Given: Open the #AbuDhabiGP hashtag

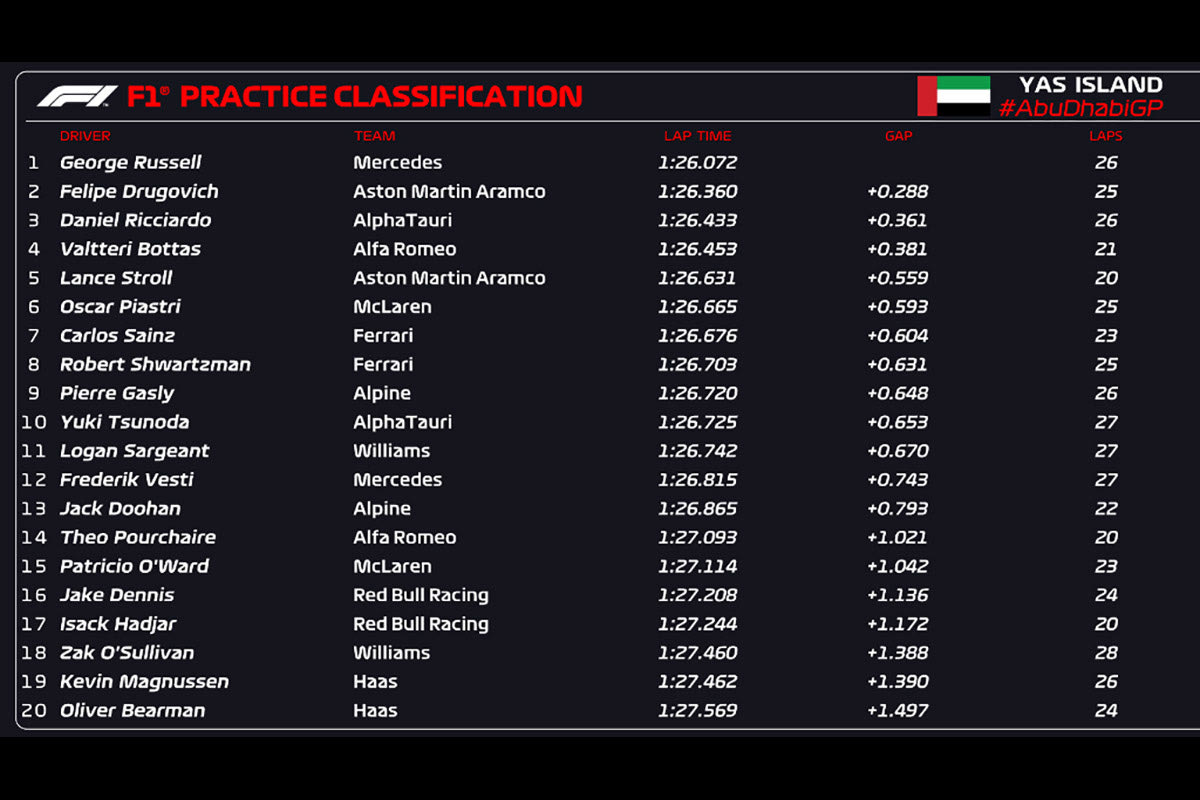Looking at the screenshot, I should pos(1080,108).
